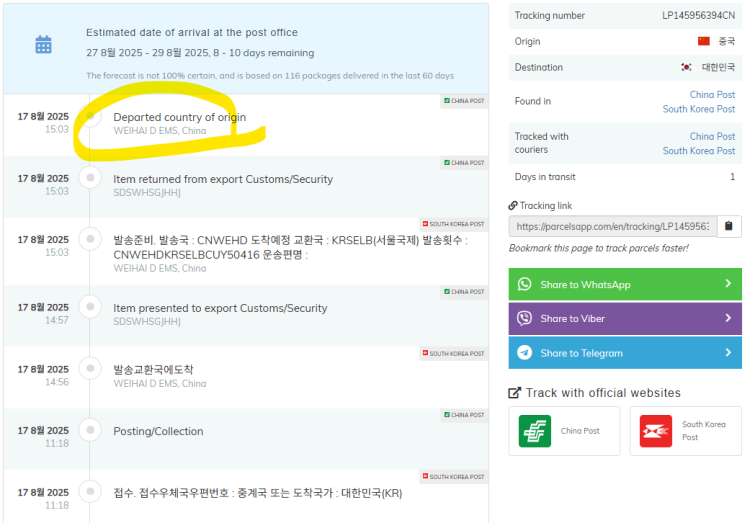Viewport: 750px width, 523px height.
Task: Click China Post badge on Item returned row
Action: [464, 163]
